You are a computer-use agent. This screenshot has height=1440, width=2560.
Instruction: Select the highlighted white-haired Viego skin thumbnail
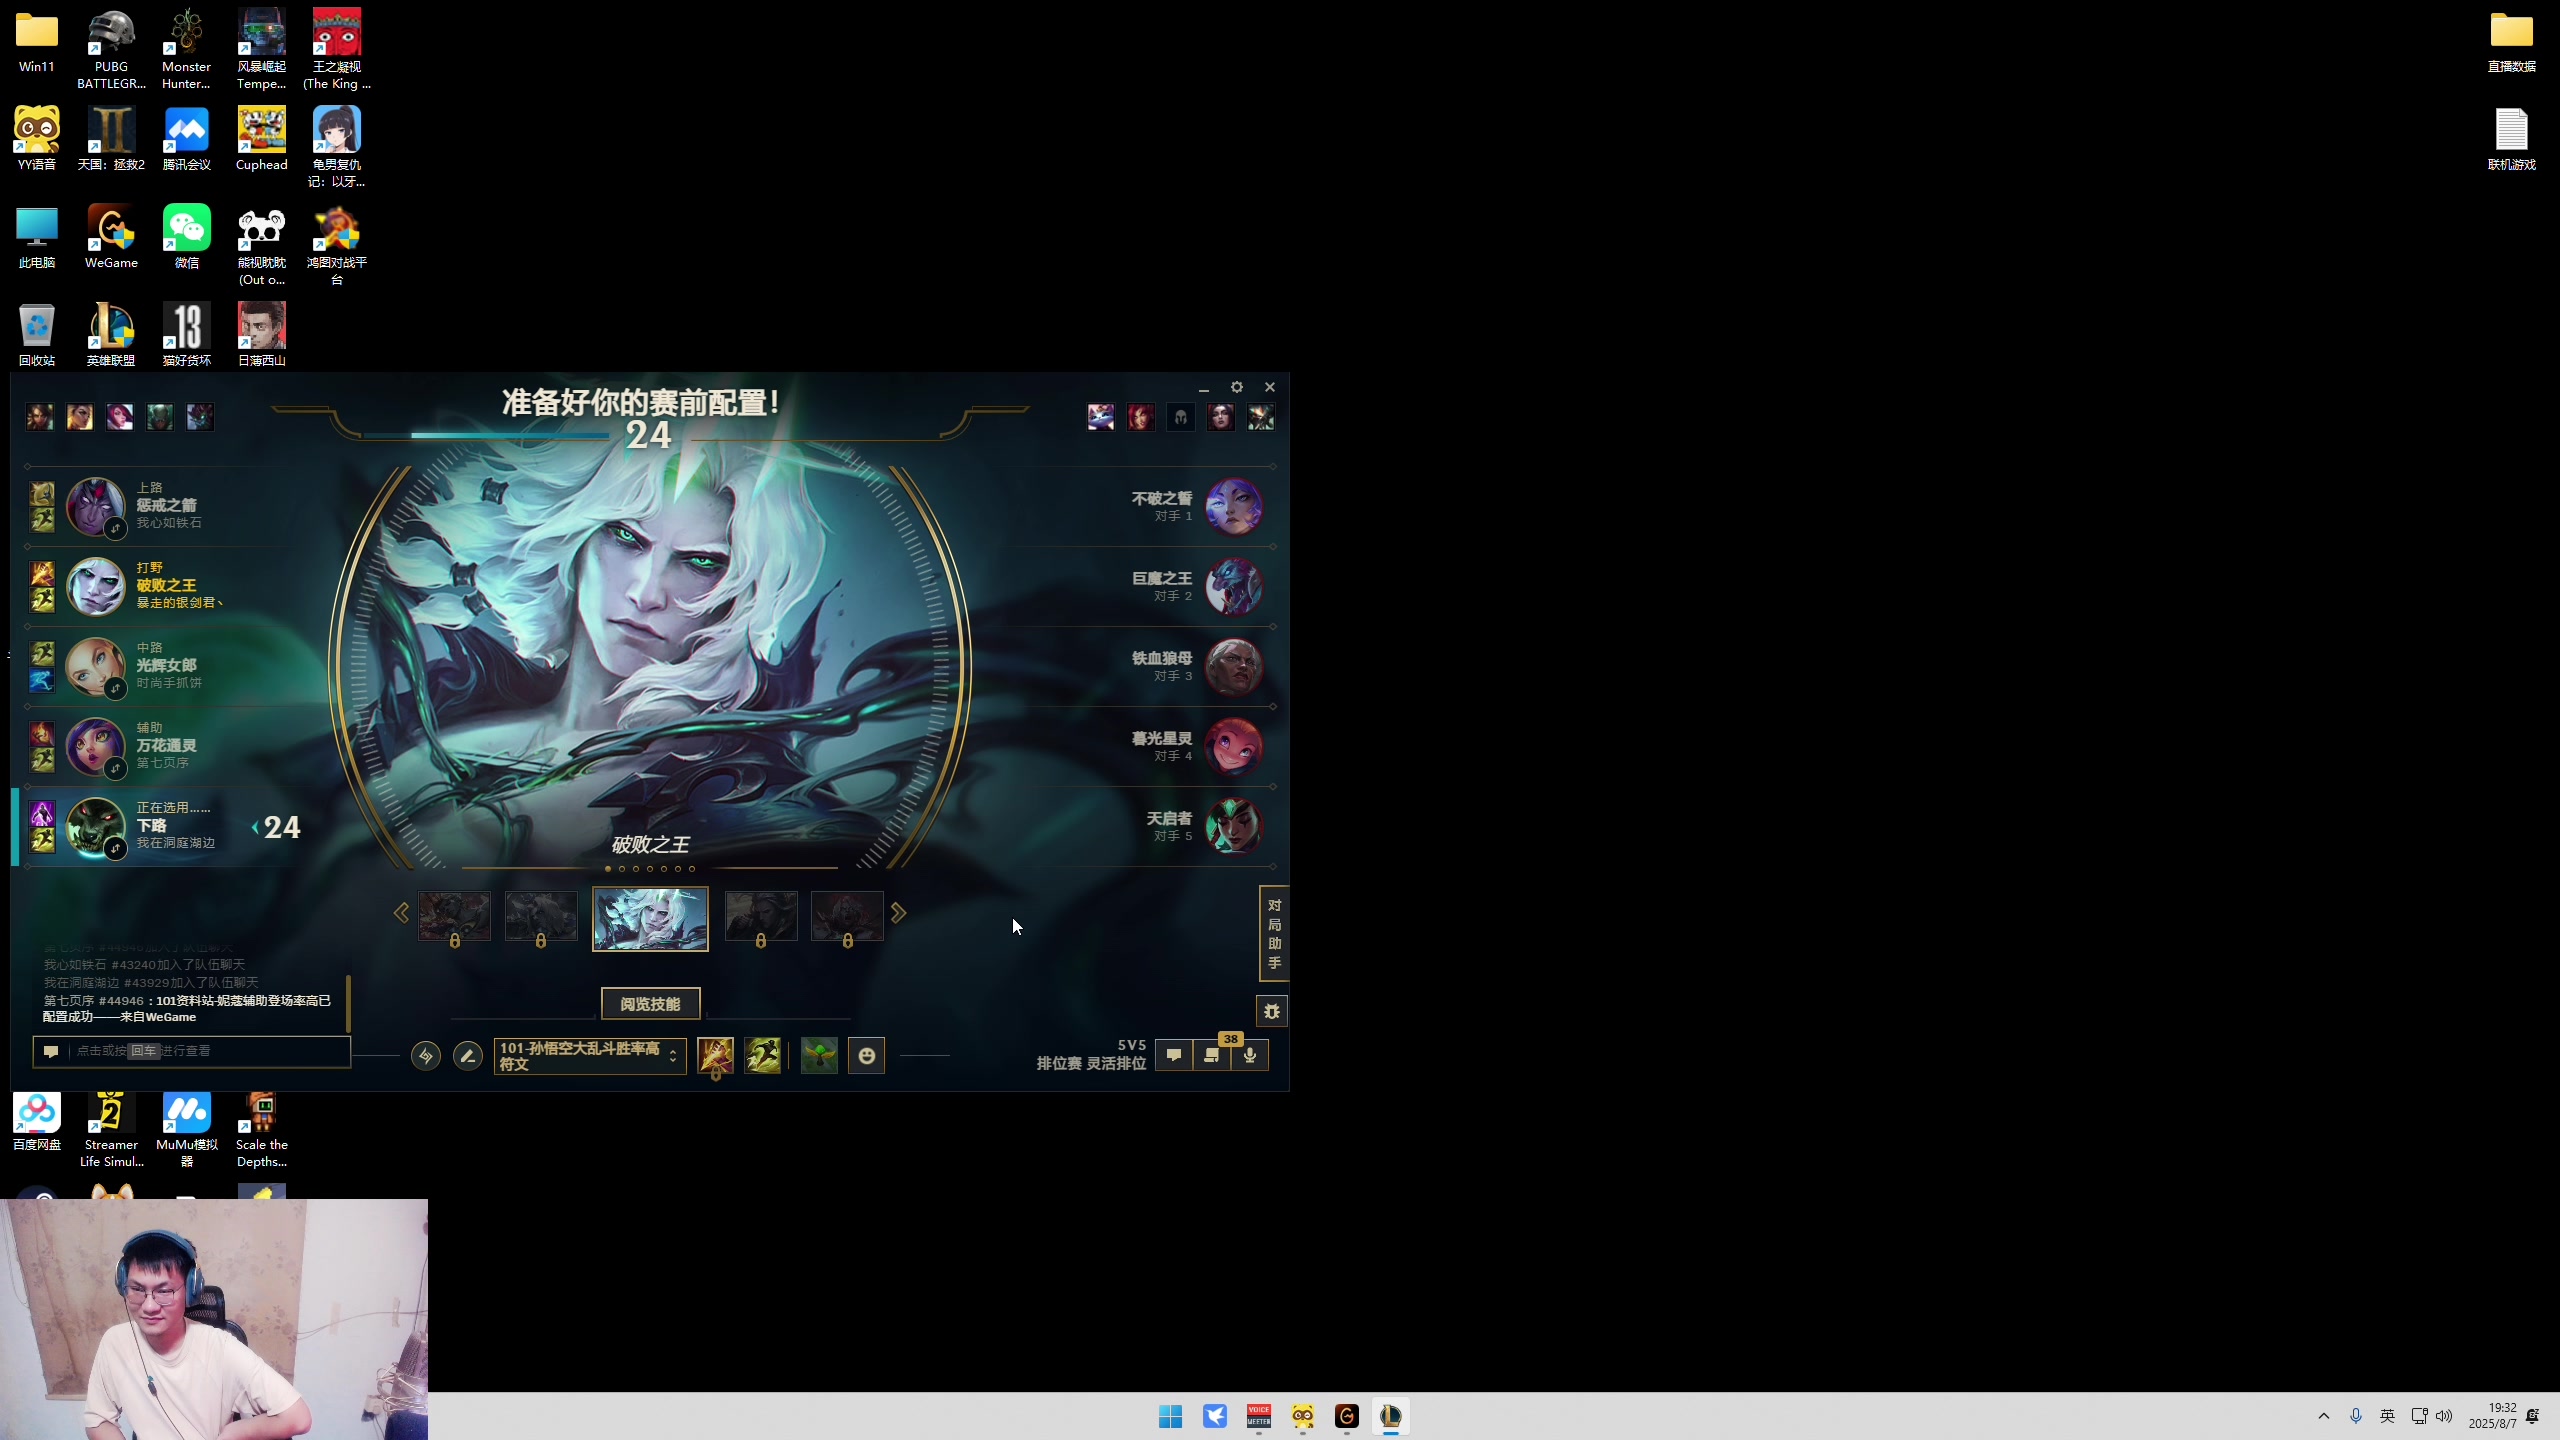[x=650, y=918]
